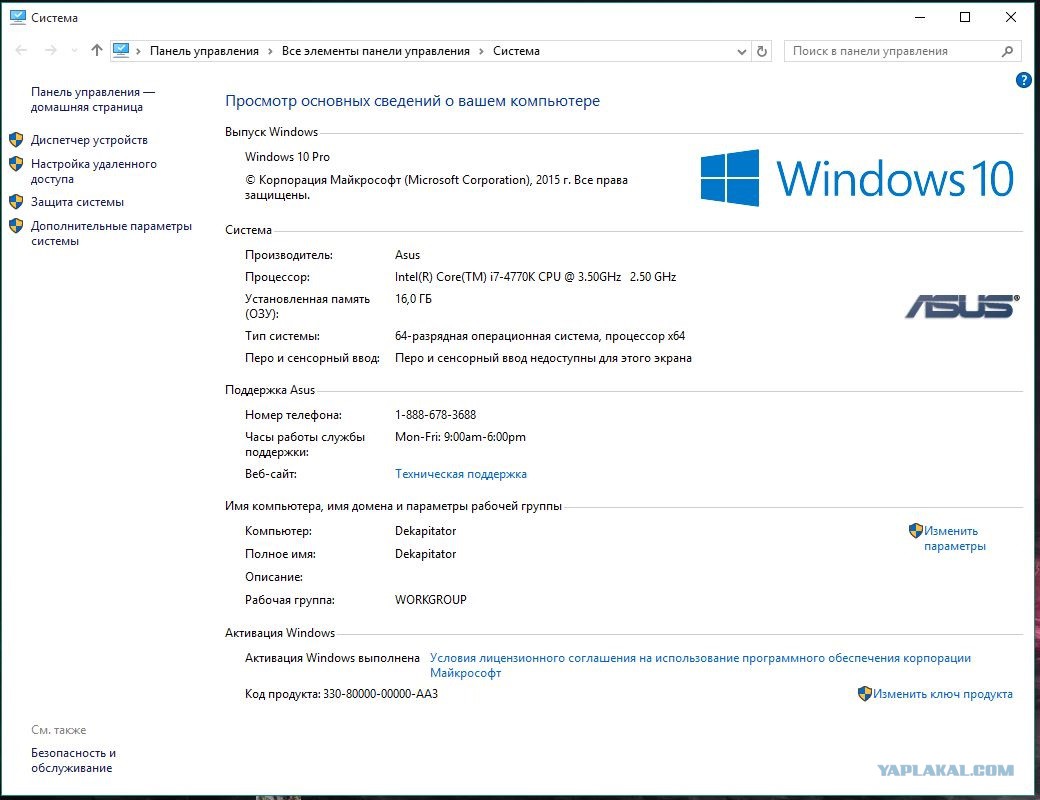Open Безопасность и обслуживание
This screenshot has height=800, width=1040.
[x=73, y=760]
